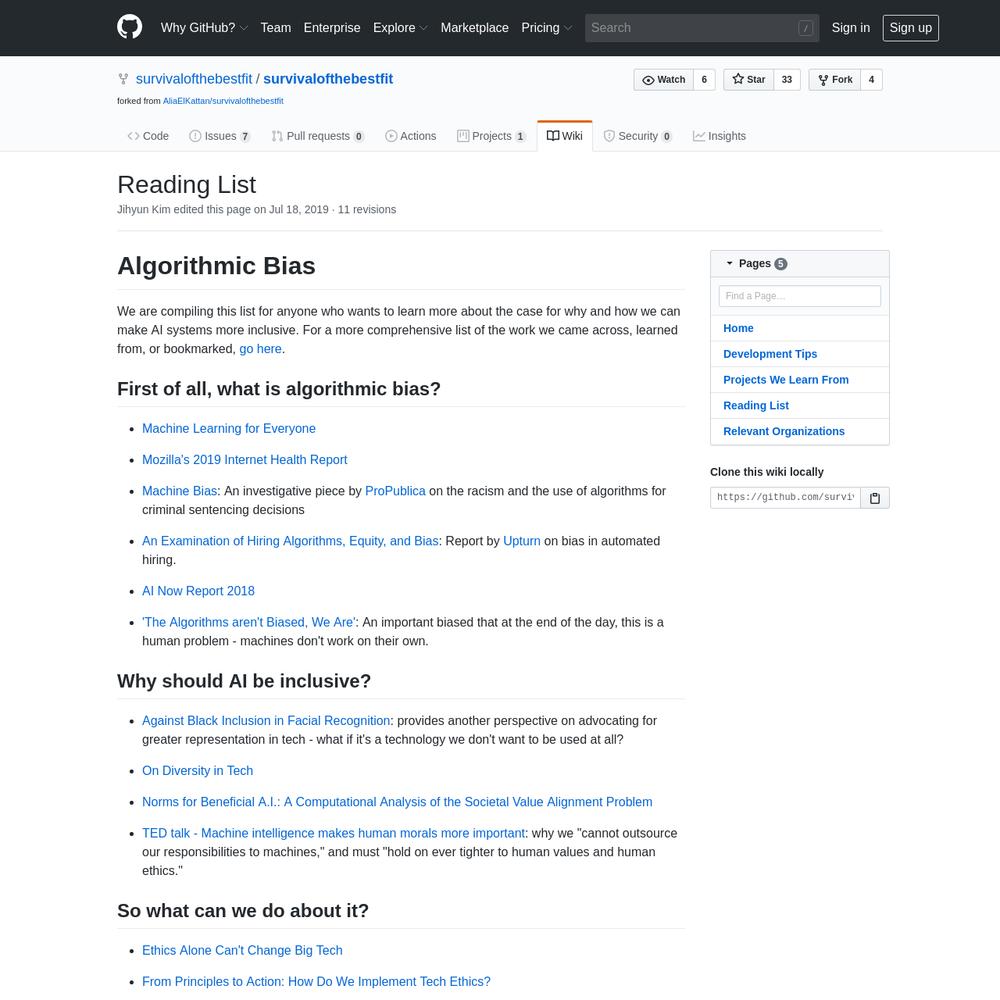Open the Home wiki page
This screenshot has width=1000, height=1000.
pyautogui.click(x=738, y=328)
